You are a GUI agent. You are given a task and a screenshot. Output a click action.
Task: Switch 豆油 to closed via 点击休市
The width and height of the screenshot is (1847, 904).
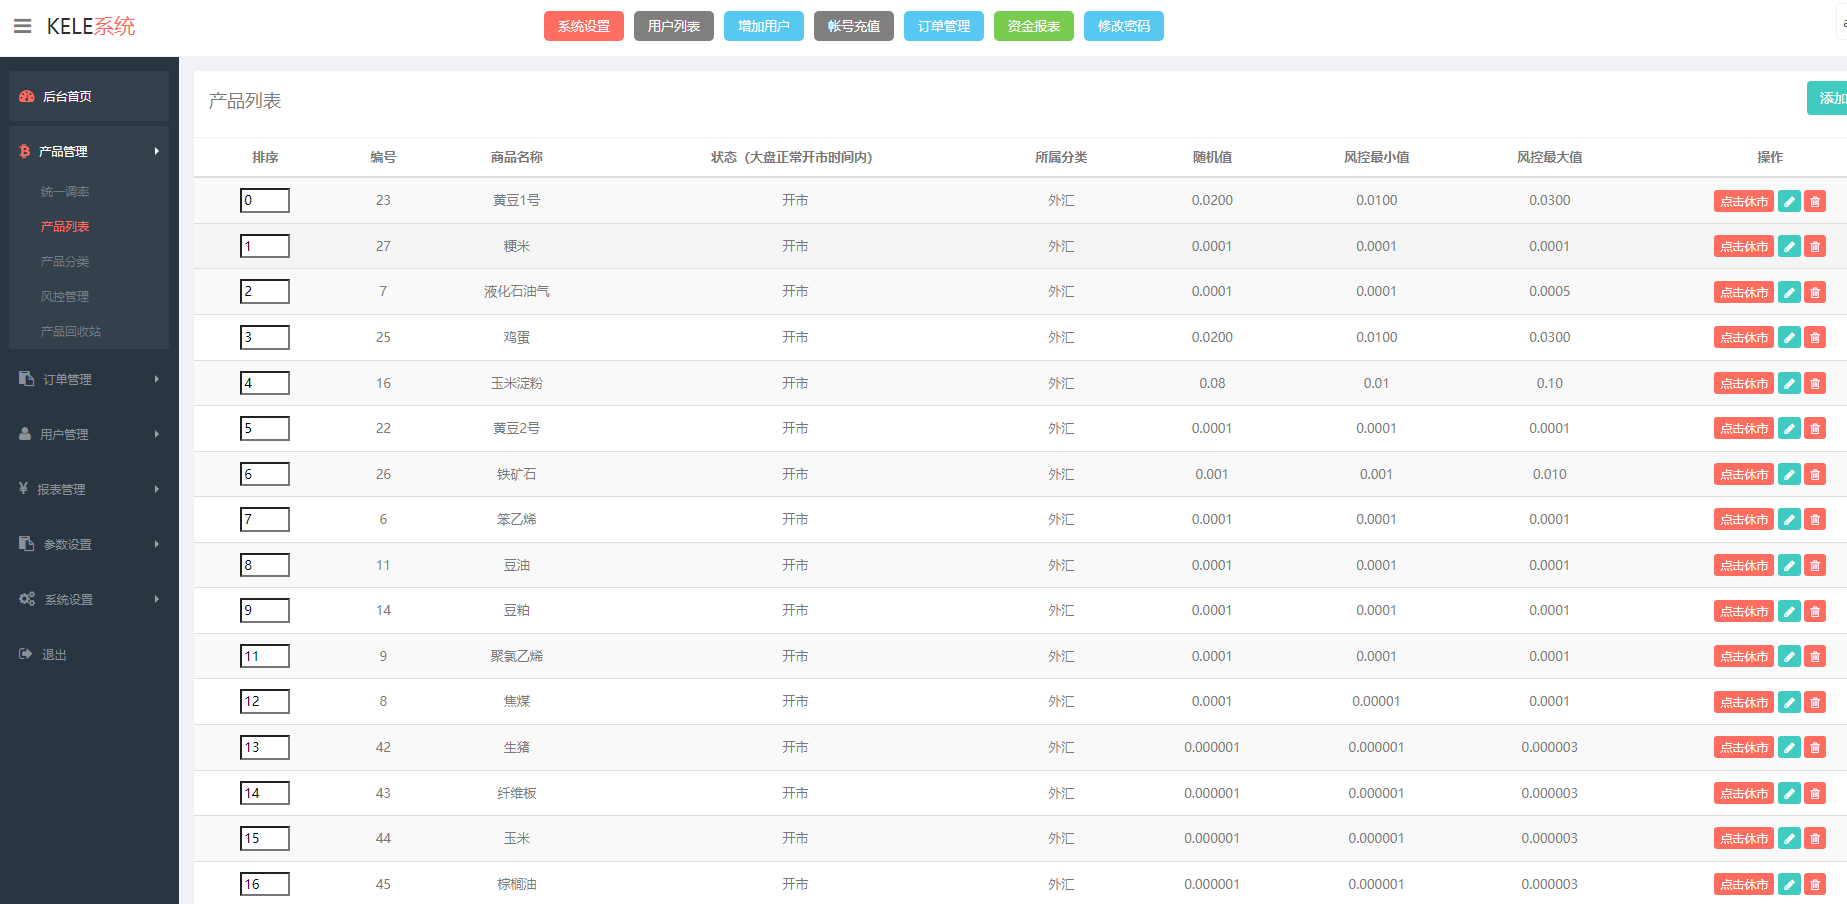[x=1743, y=566]
